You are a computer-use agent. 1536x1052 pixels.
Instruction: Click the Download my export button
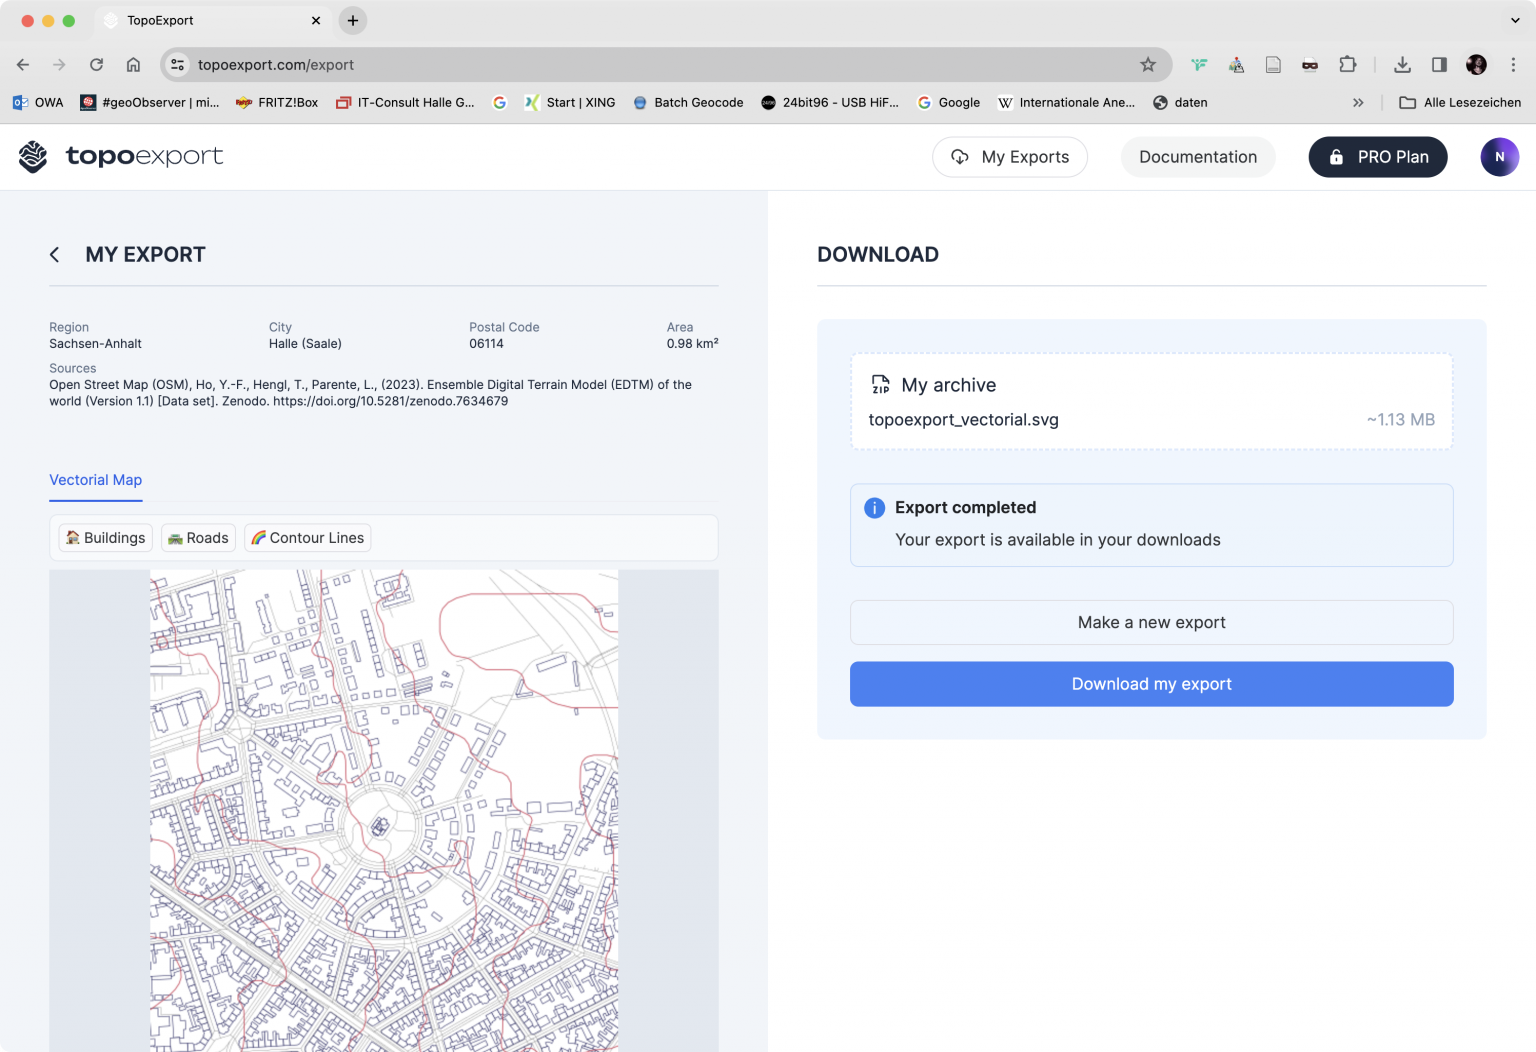coord(1151,684)
